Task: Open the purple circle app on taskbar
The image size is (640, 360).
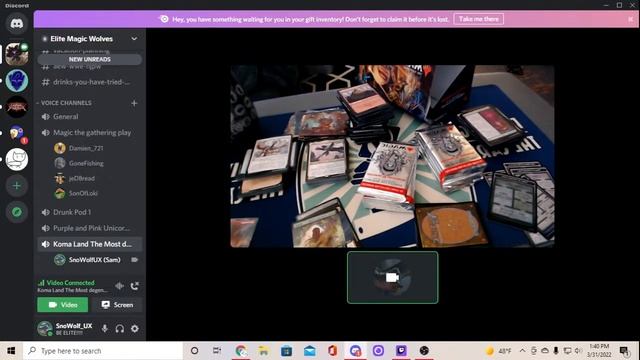Action: click(378, 351)
